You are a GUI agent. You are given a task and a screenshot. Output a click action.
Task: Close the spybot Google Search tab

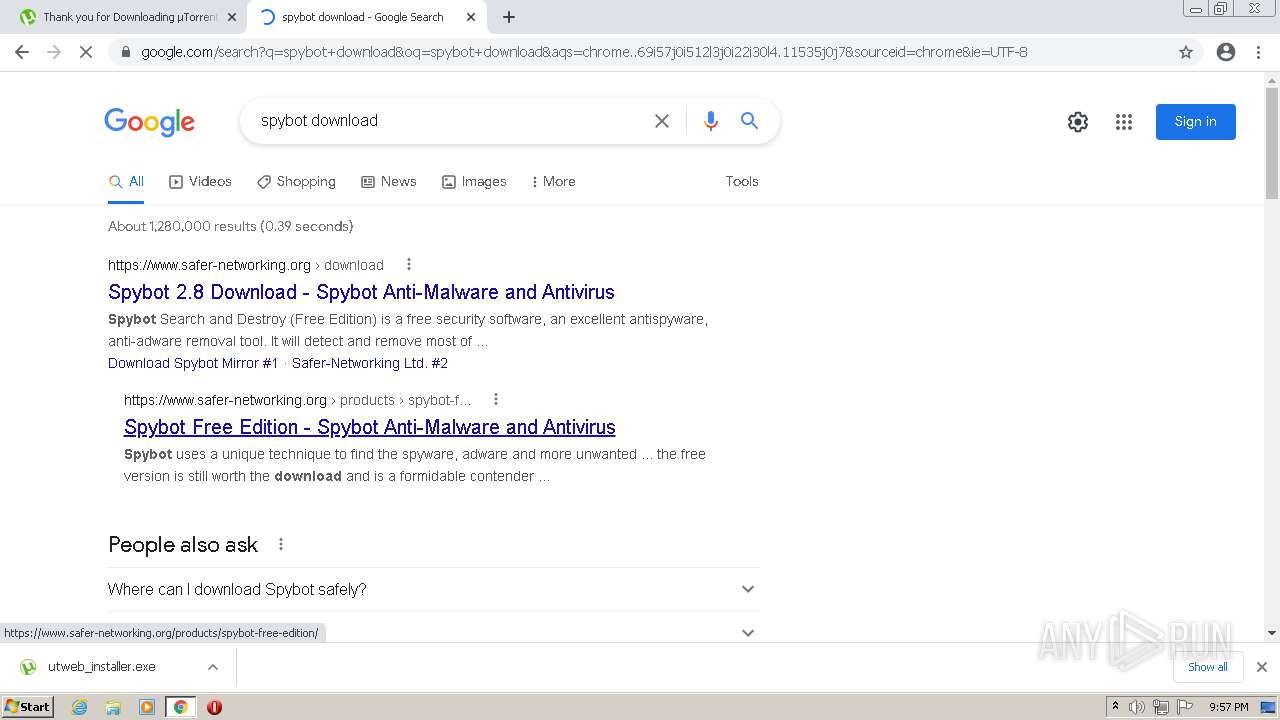(471, 17)
